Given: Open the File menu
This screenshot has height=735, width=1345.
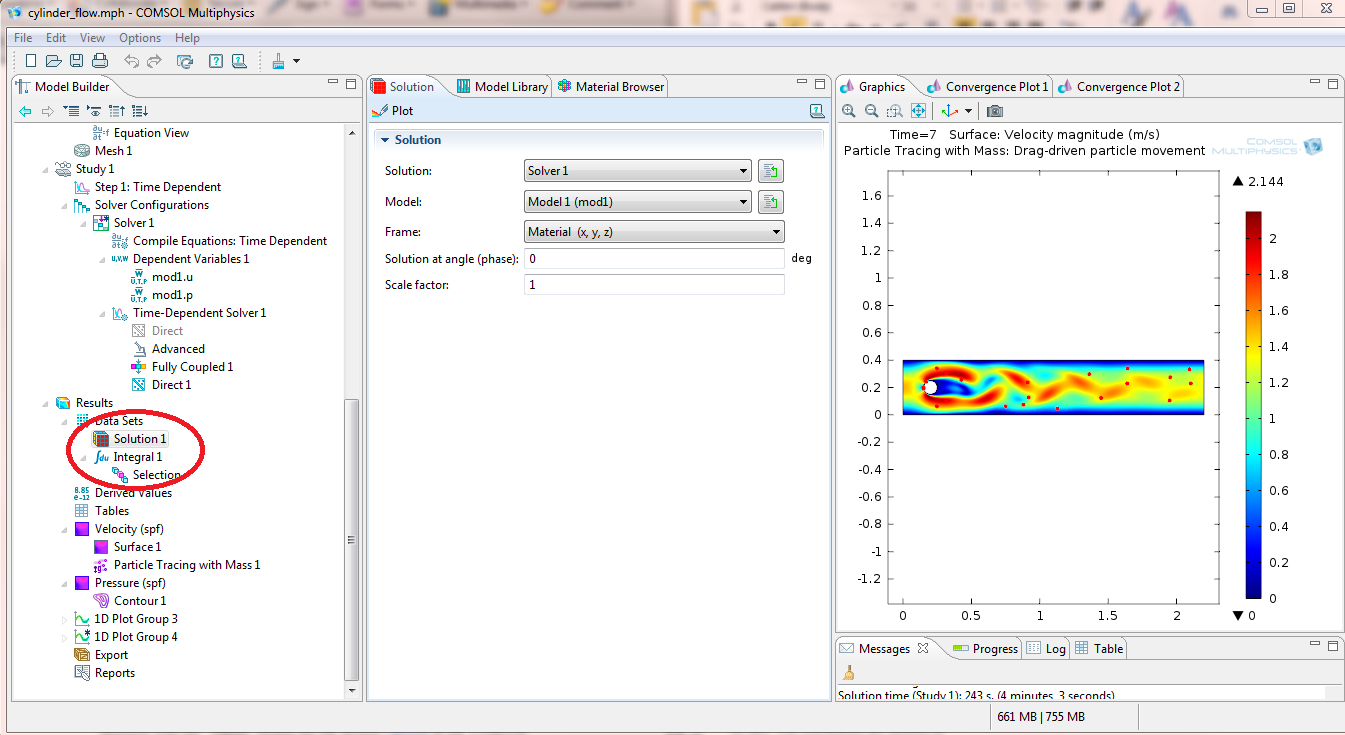Looking at the screenshot, I should [23, 38].
